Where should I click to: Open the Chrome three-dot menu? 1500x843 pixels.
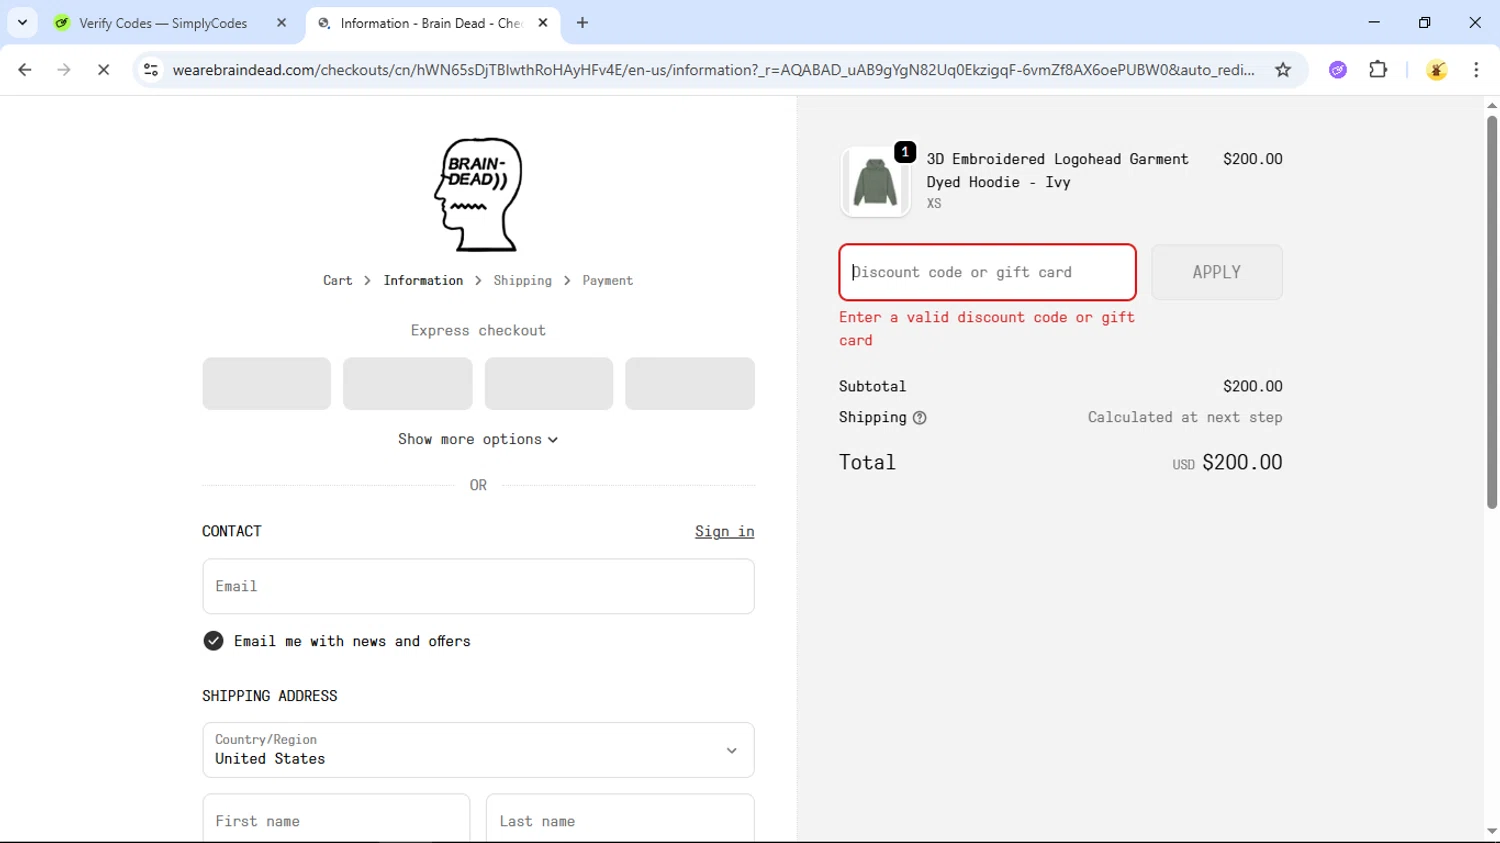1476,70
